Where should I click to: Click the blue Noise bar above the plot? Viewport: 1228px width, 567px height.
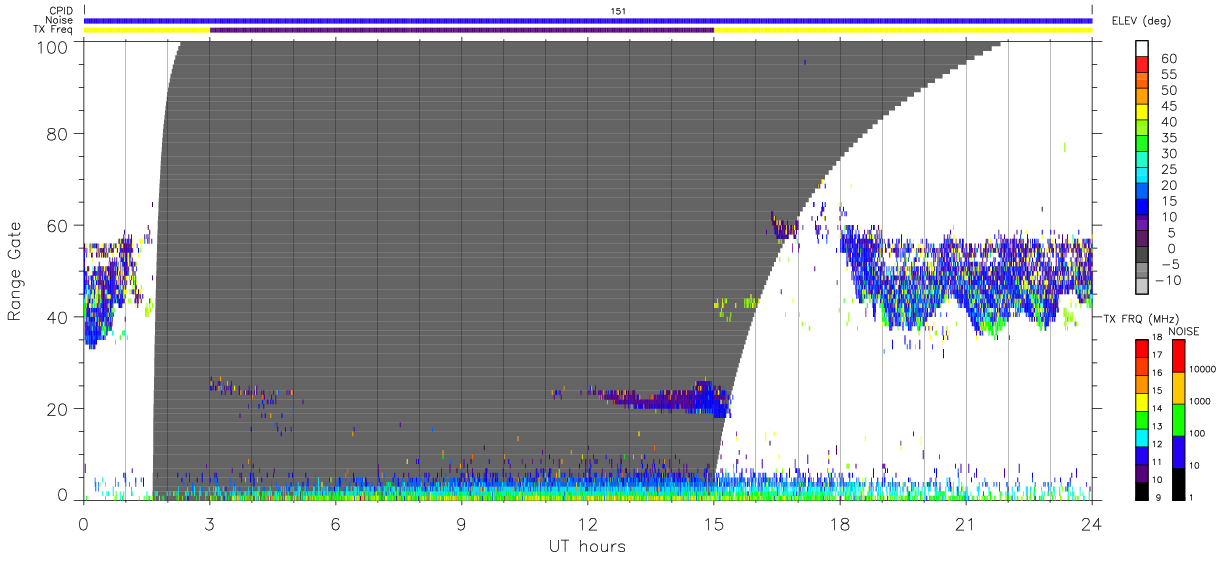pyautogui.click(x=588, y=20)
